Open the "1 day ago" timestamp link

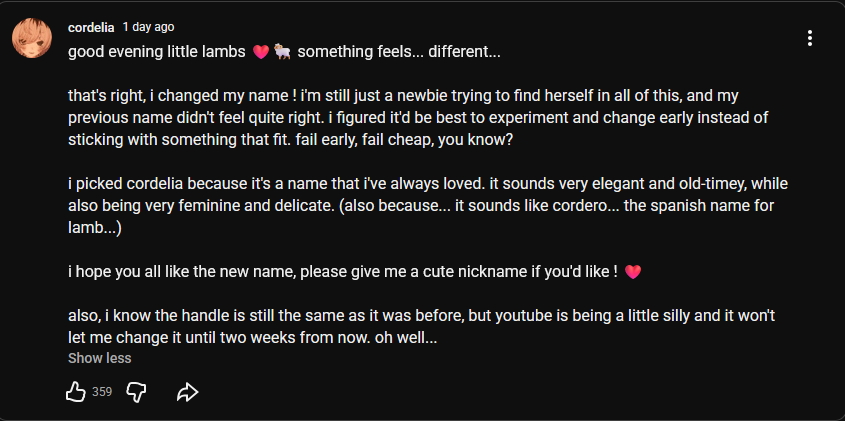pyautogui.click(x=148, y=27)
